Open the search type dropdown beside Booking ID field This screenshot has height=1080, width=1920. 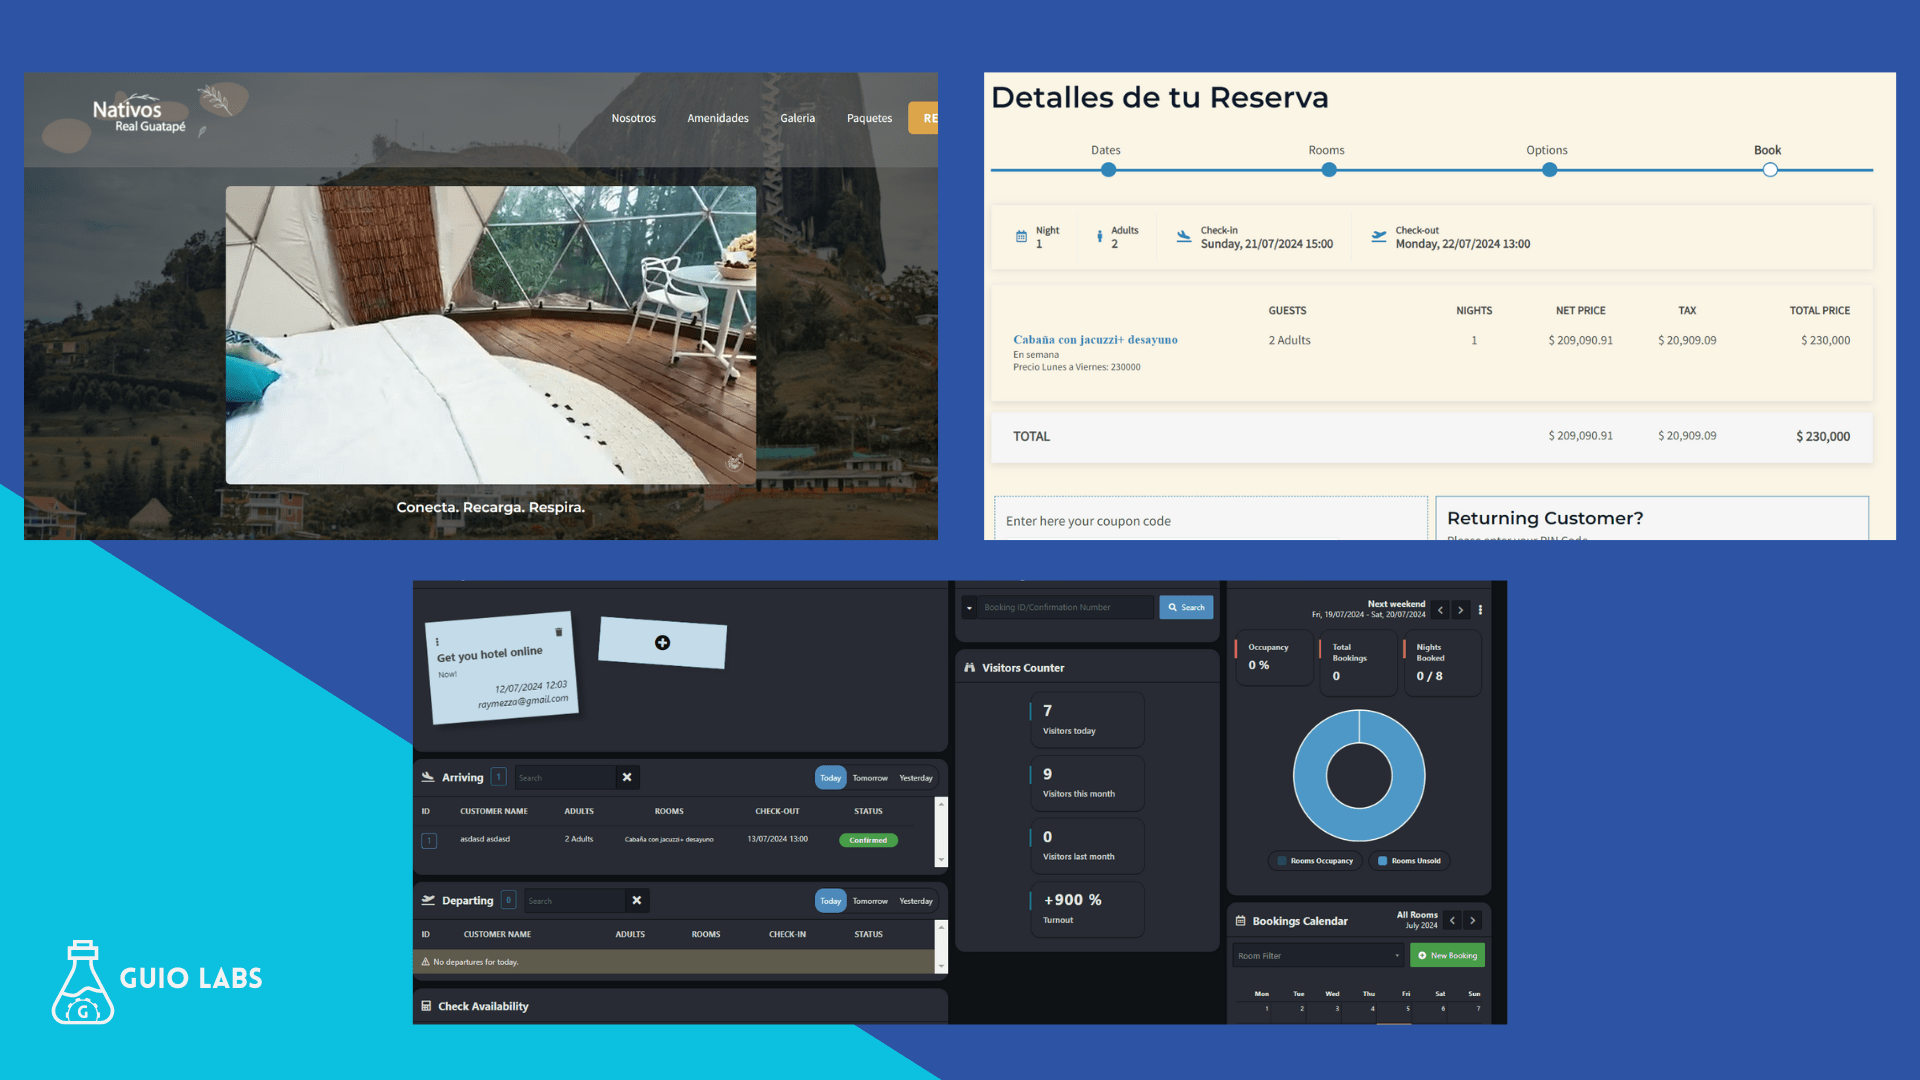969,608
